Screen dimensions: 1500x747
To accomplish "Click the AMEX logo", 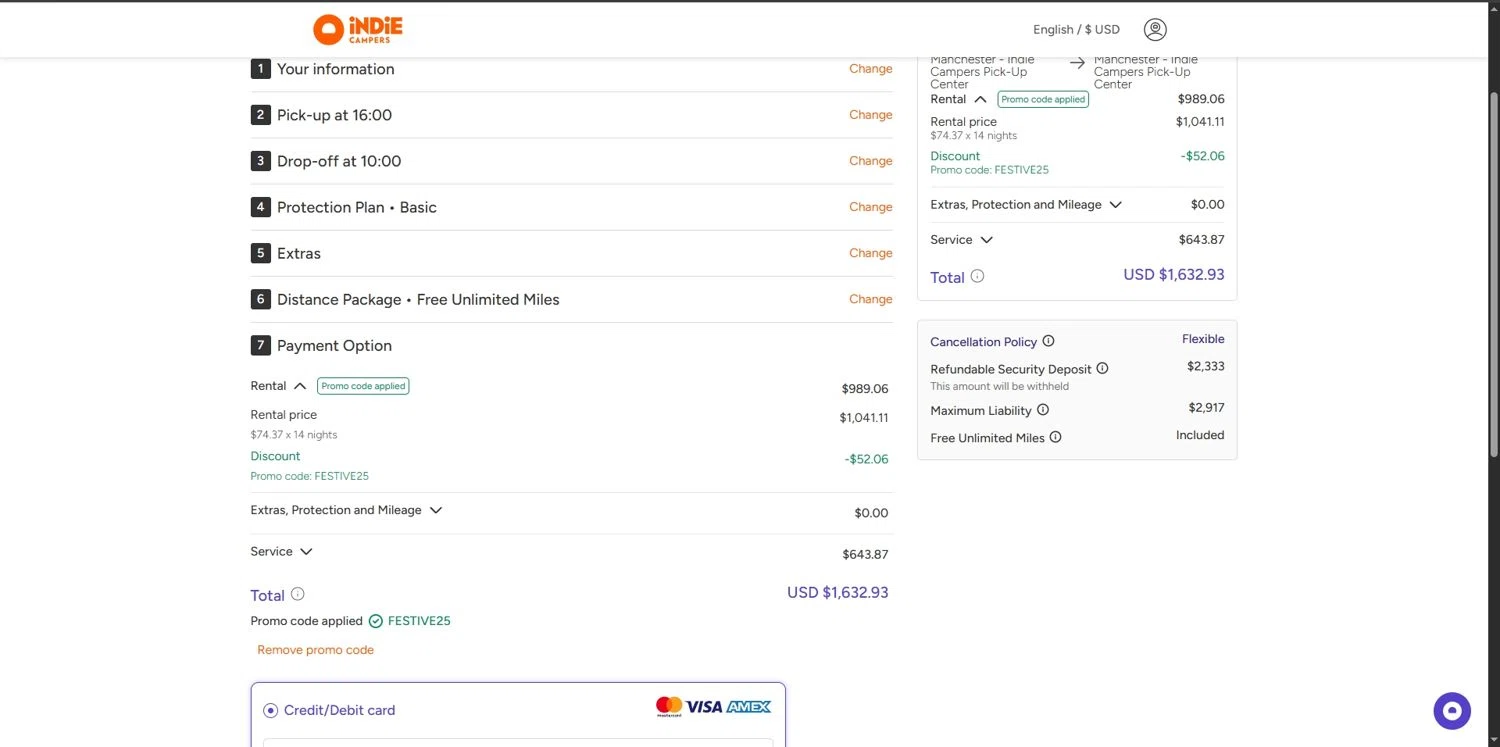I will [x=749, y=707].
